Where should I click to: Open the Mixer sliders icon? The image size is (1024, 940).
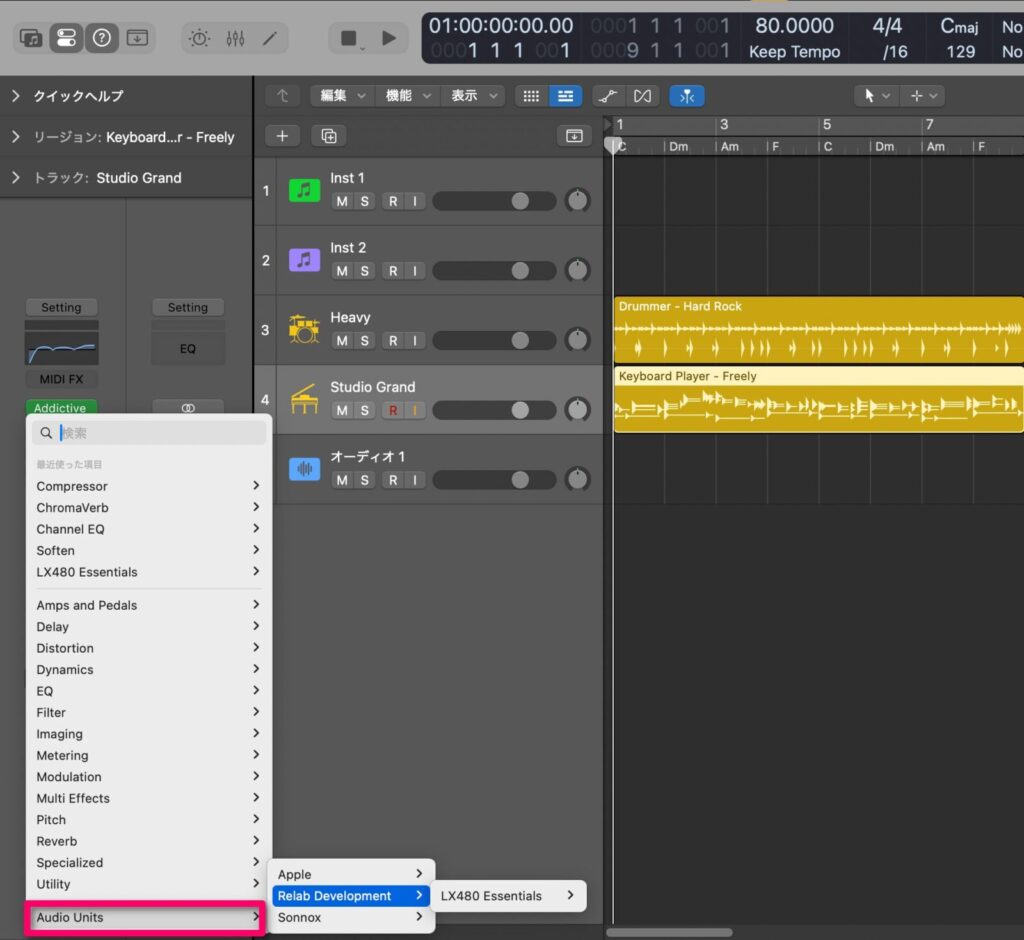click(235, 39)
